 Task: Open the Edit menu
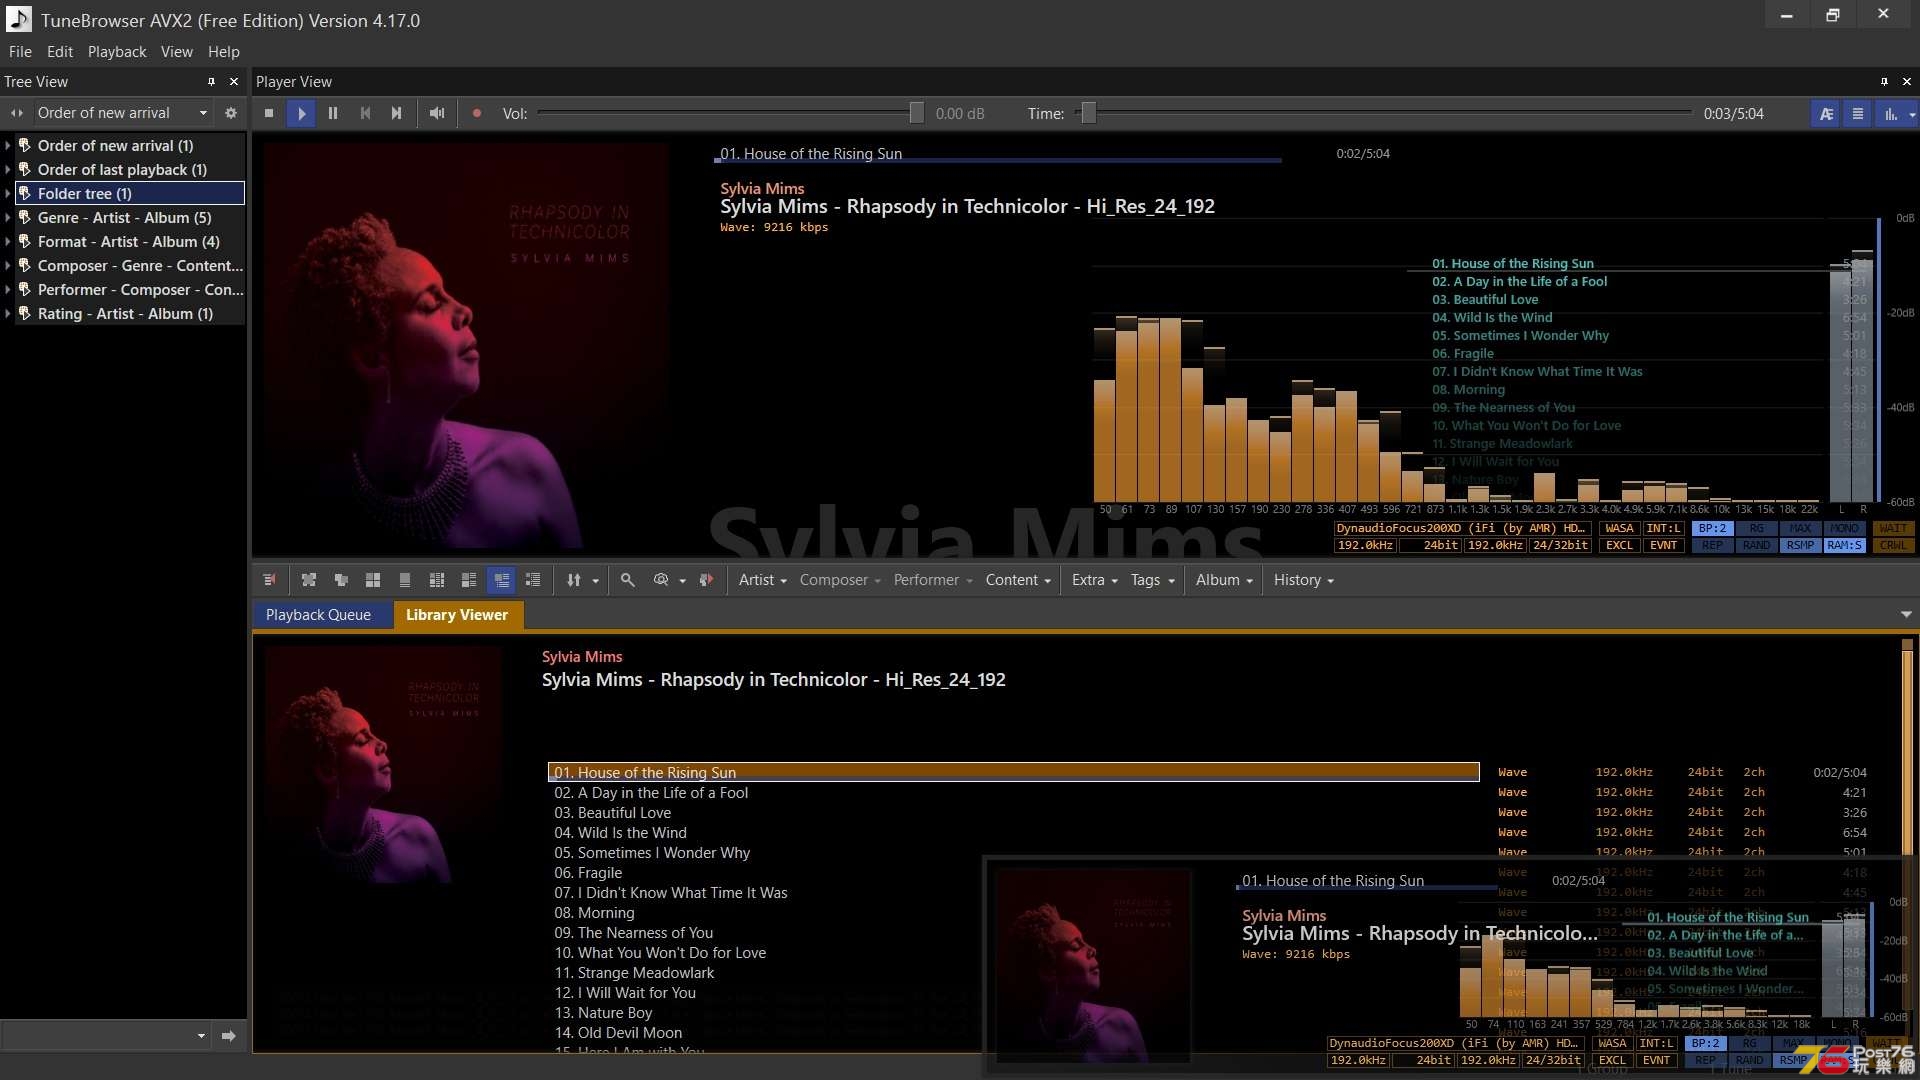[60, 52]
